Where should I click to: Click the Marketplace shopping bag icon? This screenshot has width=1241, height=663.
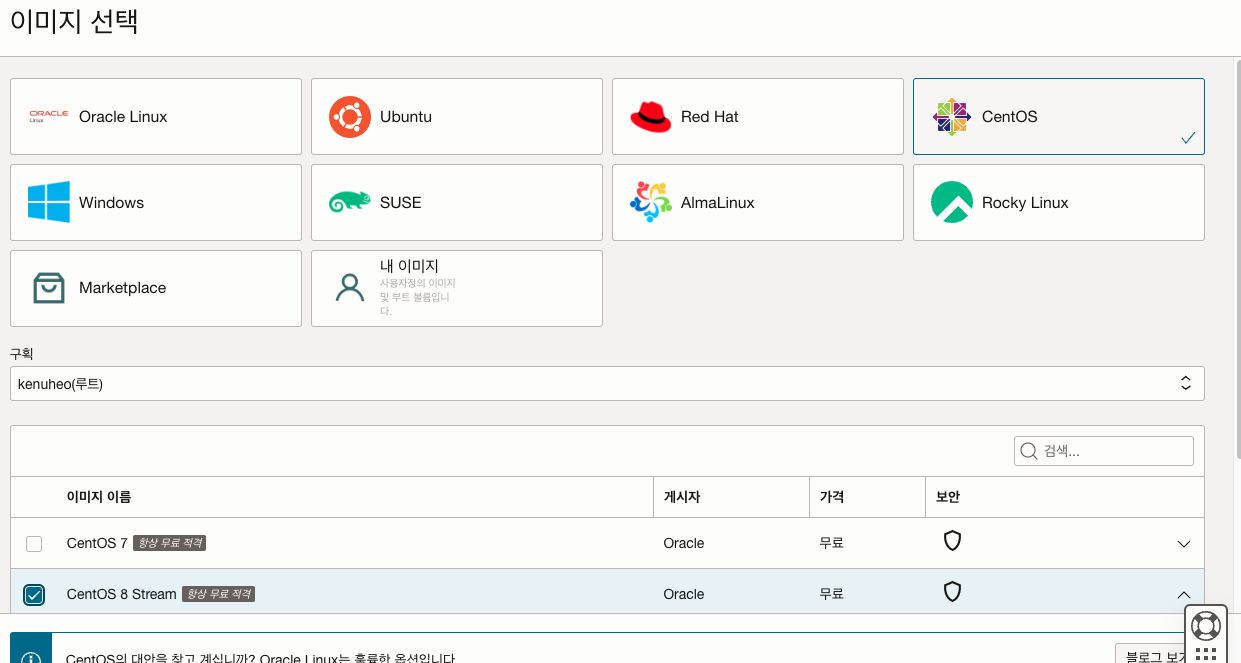click(x=49, y=288)
